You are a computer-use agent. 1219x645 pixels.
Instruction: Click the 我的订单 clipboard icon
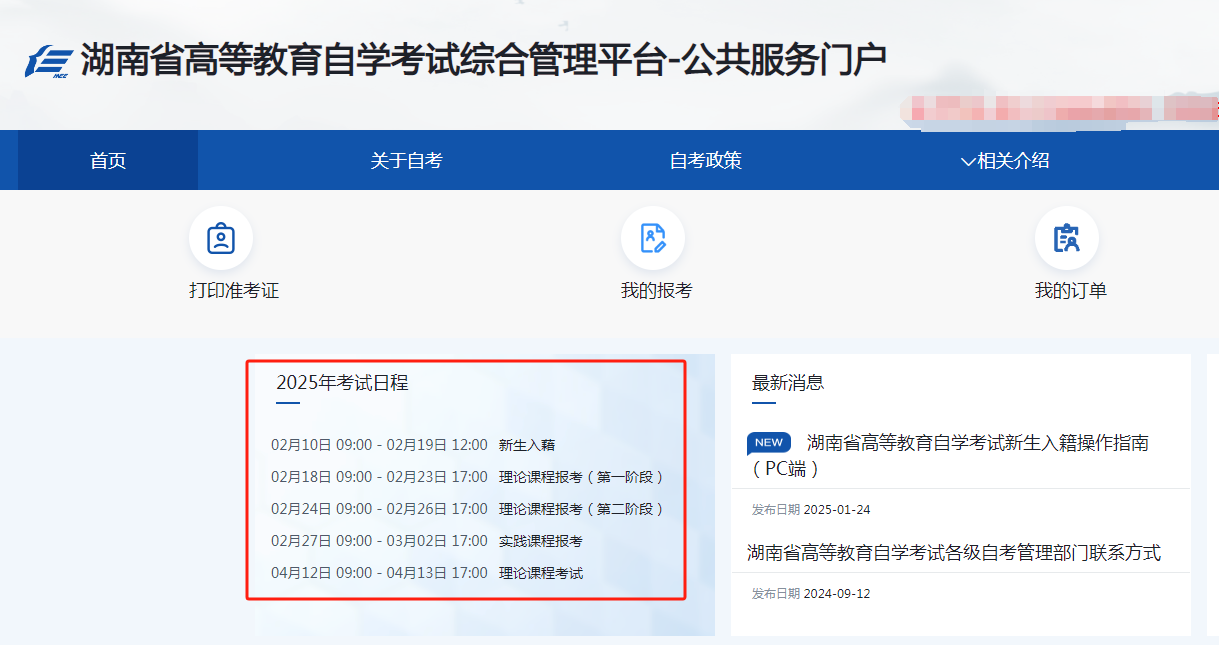pos(1067,238)
